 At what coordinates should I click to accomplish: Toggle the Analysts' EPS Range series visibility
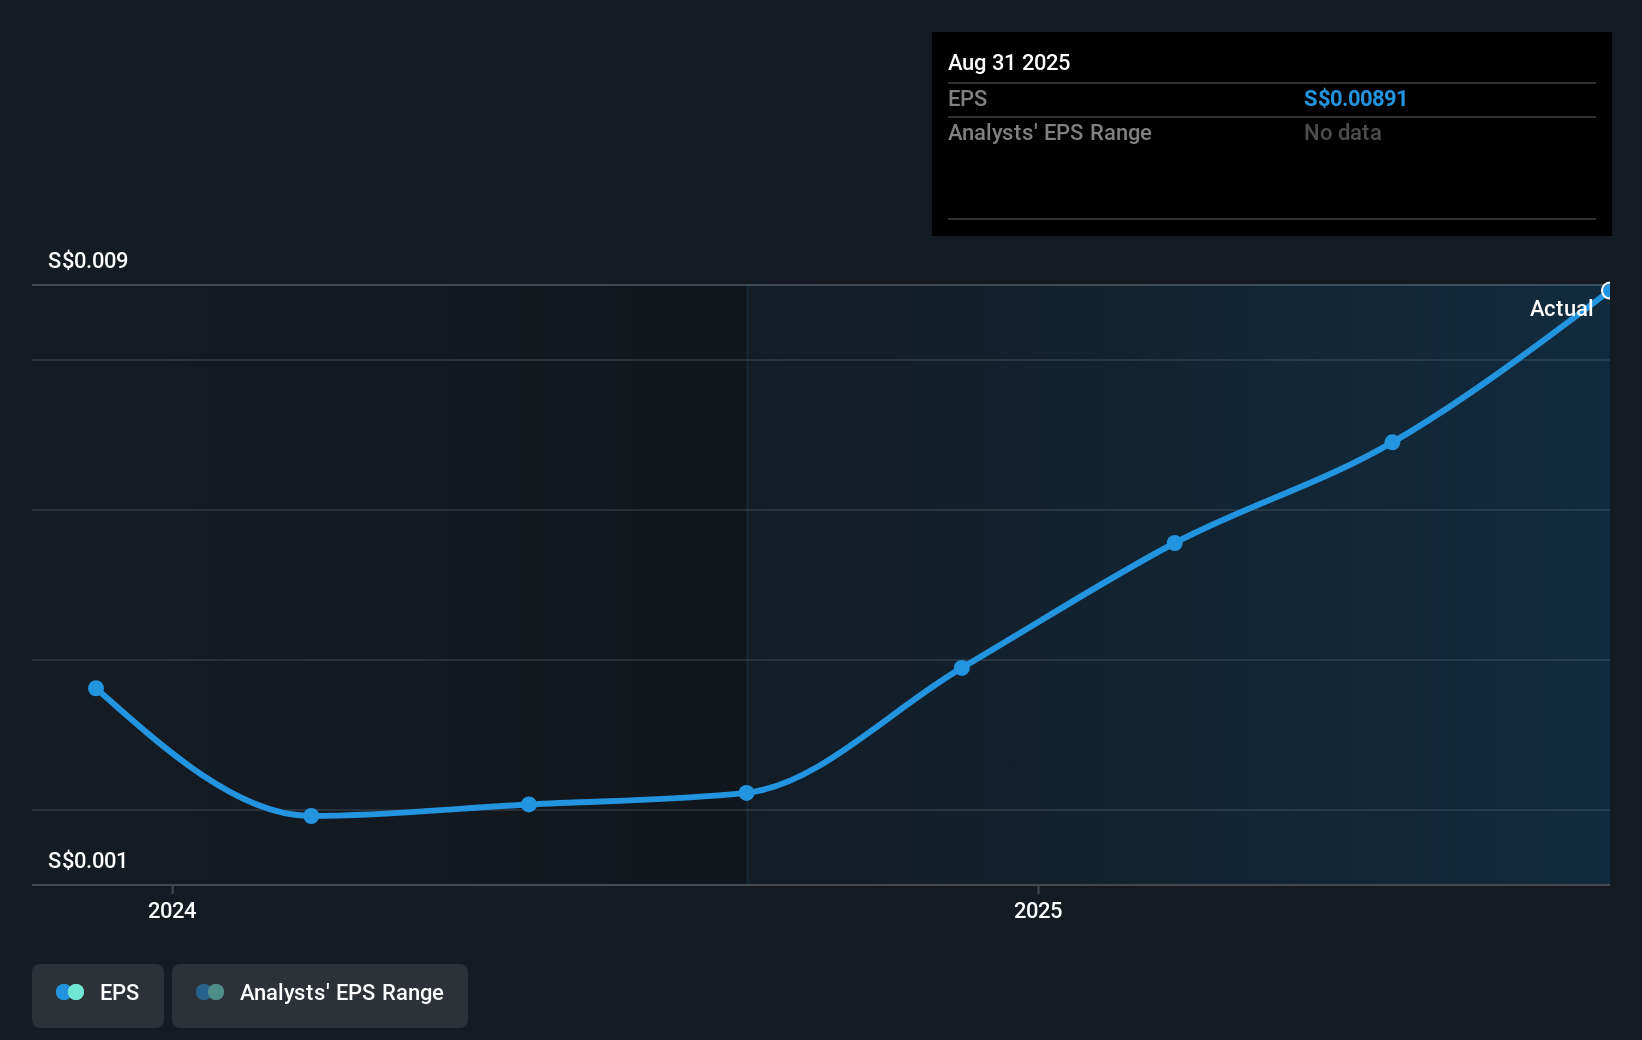click(320, 993)
